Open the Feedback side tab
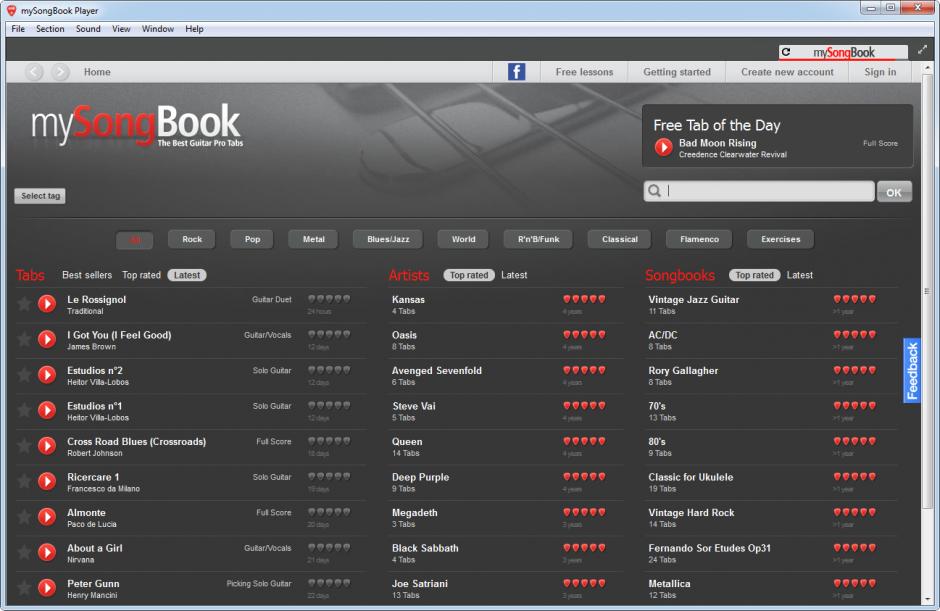This screenshot has width=940, height=611. [x=912, y=371]
